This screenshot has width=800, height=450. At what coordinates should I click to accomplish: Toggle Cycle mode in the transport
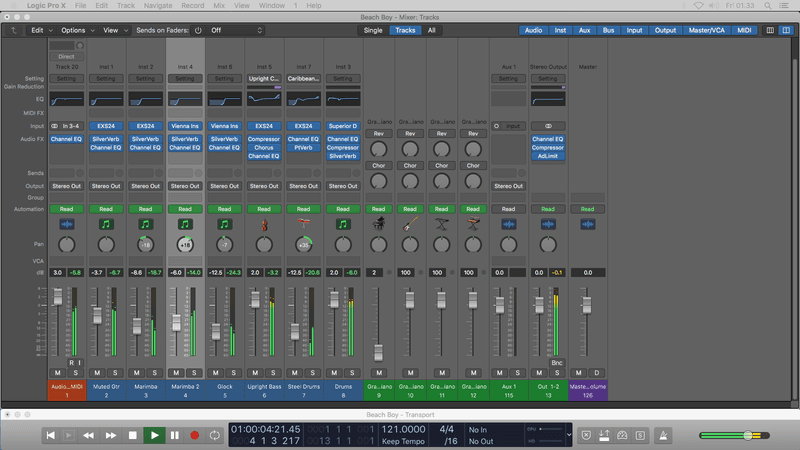(x=215, y=435)
